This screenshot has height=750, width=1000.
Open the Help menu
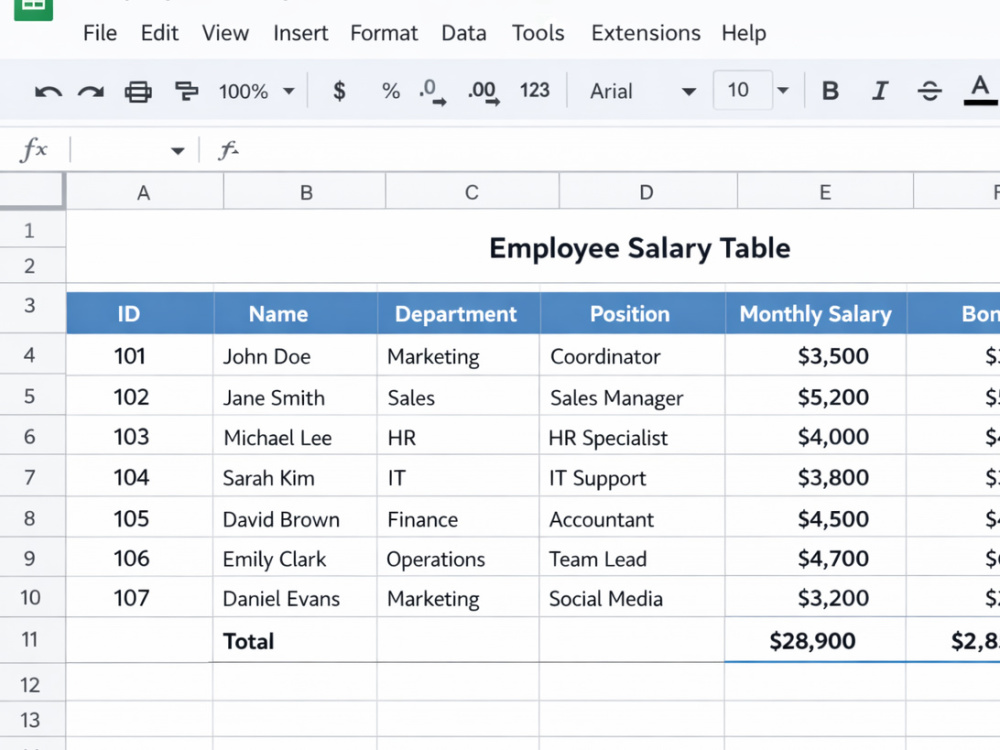pos(744,33)
